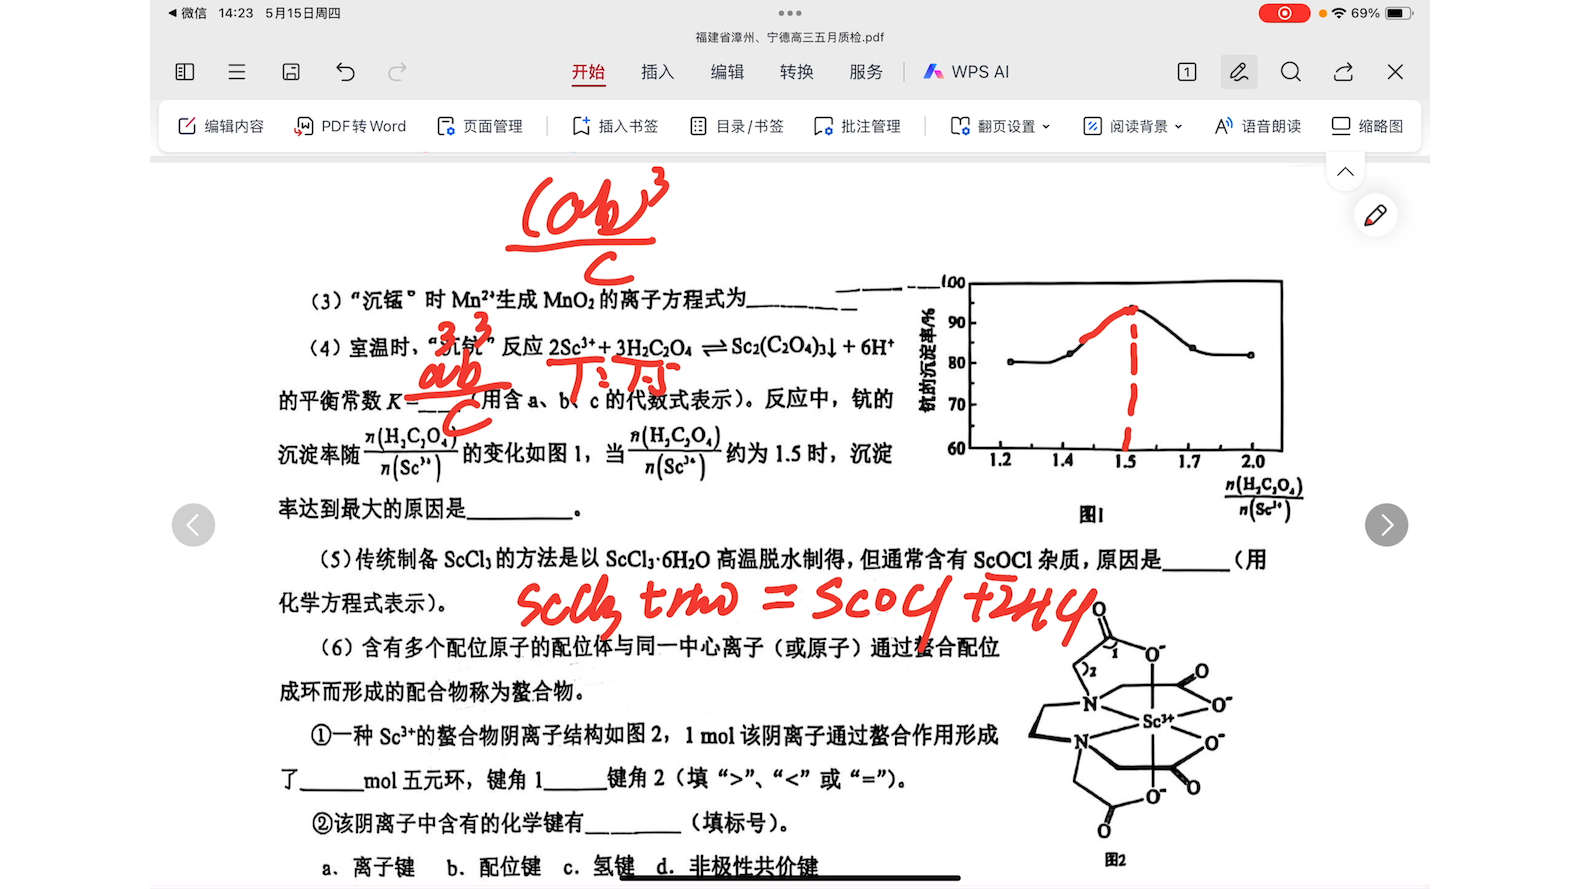This screenshot has height=889, width=1580.
Task: Tap the 图2 structure caption
Action: (1115, 859)
